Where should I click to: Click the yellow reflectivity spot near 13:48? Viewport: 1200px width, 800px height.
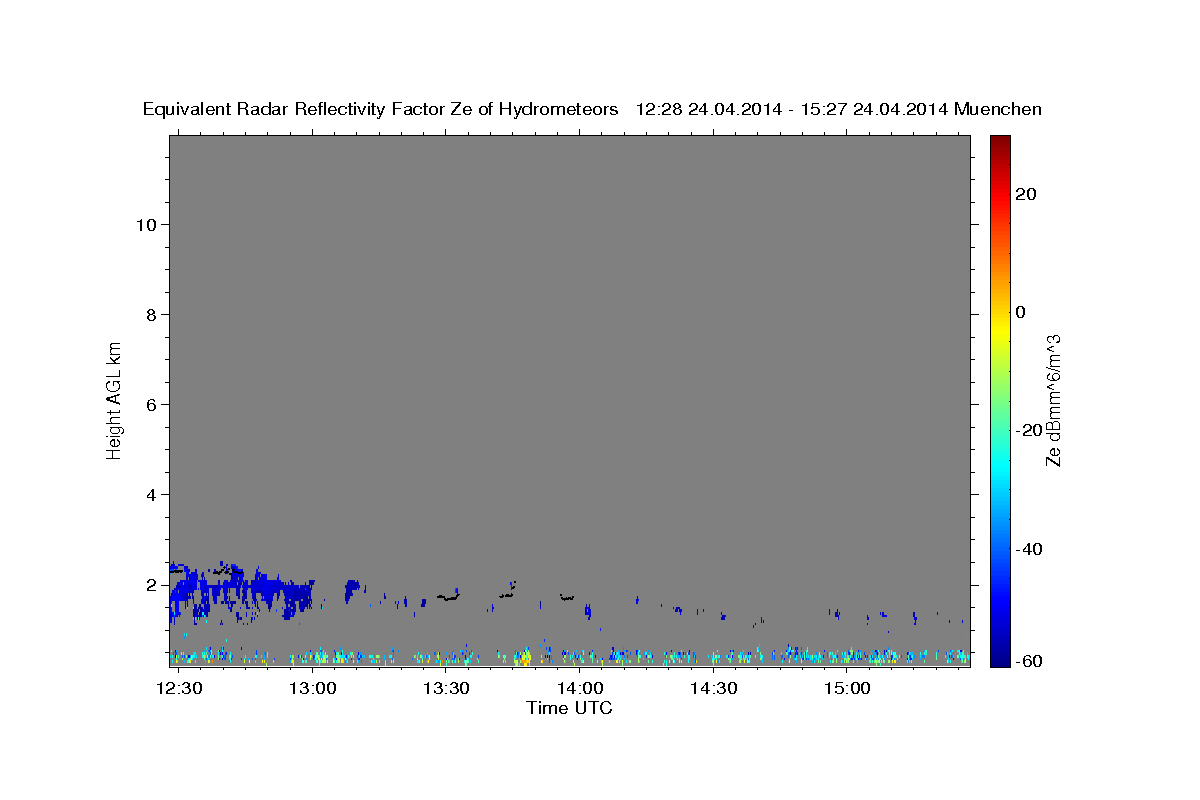tap(526, 658)
